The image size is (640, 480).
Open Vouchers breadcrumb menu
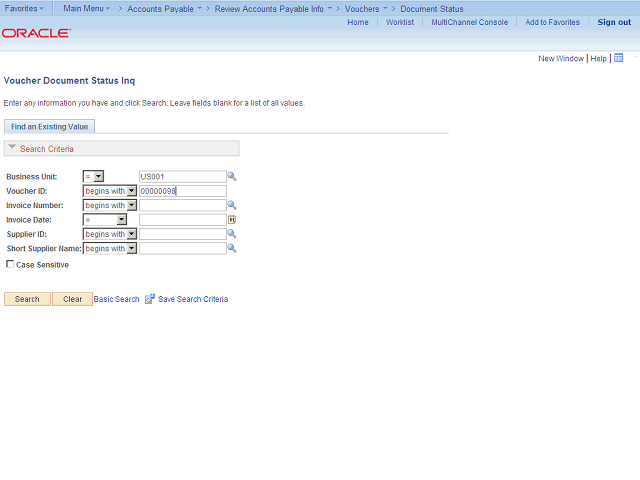(366, 9)
